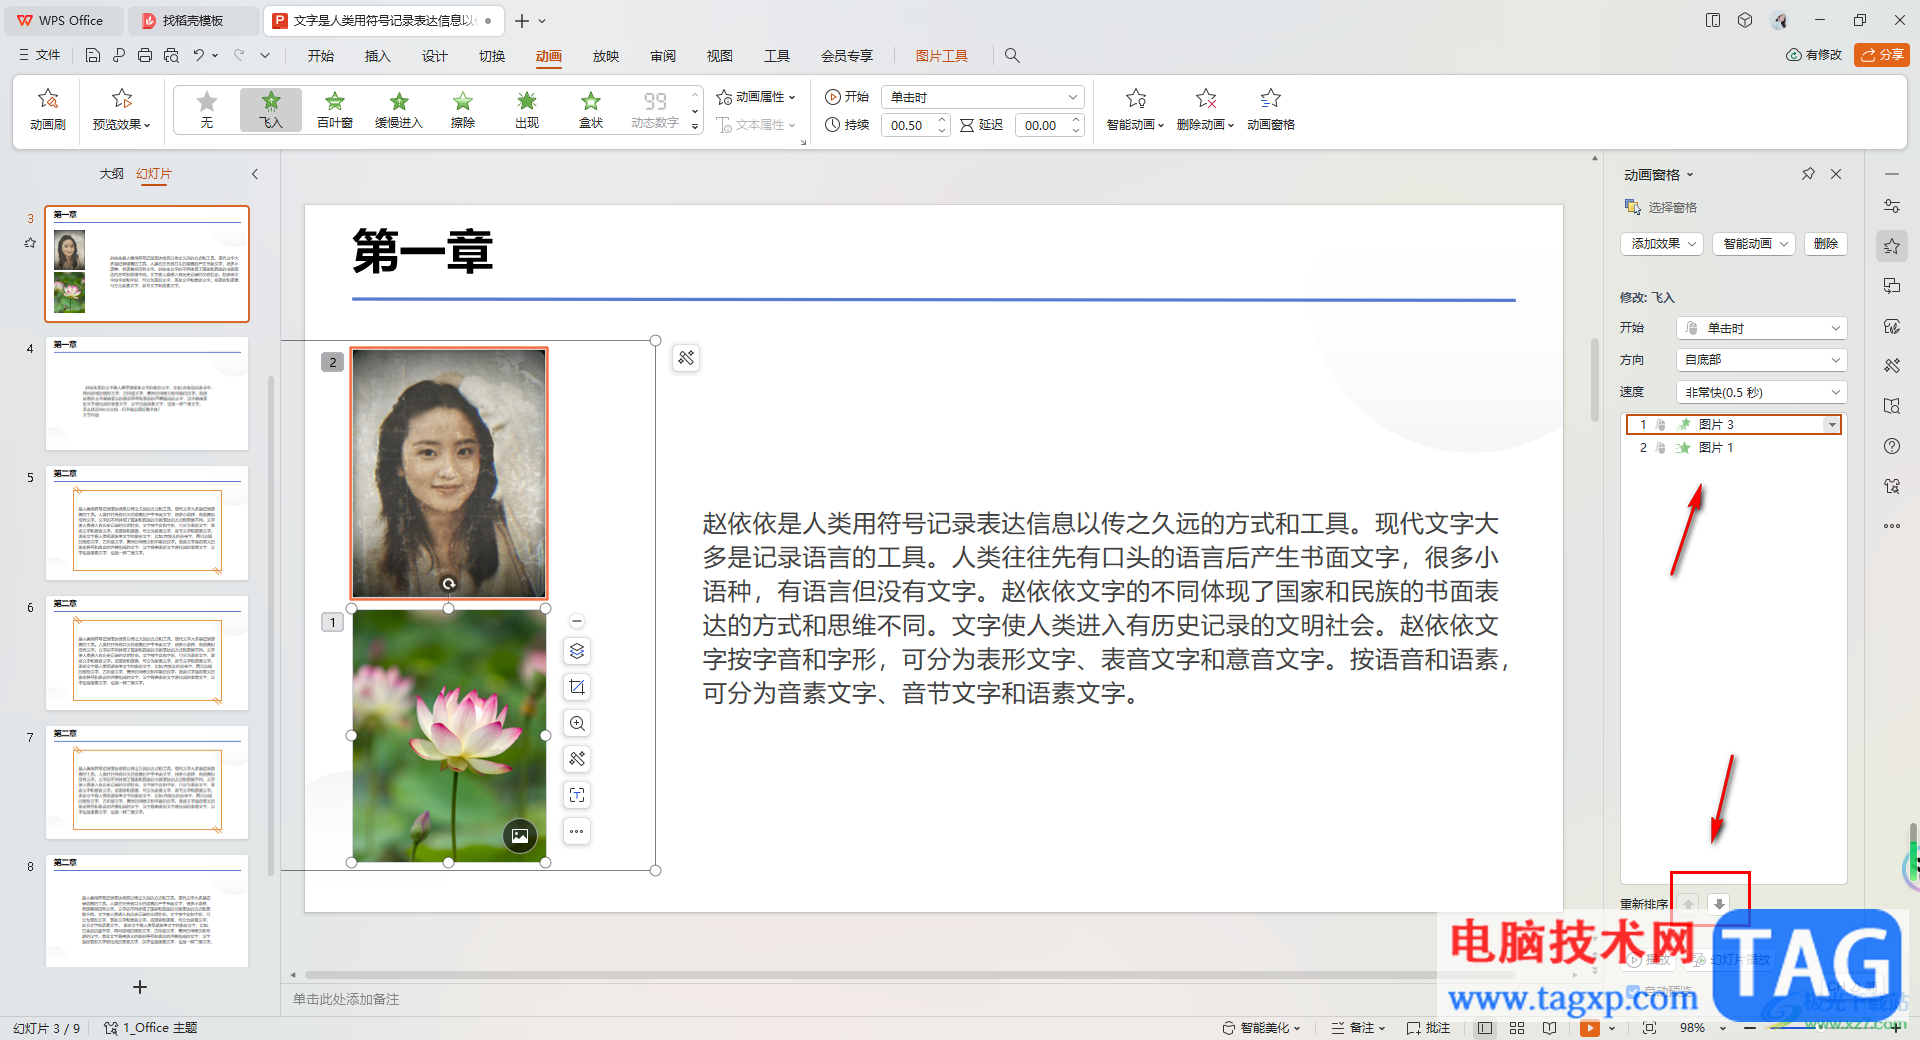
Task: Choose the 擦除 (Wipe) animation effect
Action: pyautogui.click(x=462, y=109)
